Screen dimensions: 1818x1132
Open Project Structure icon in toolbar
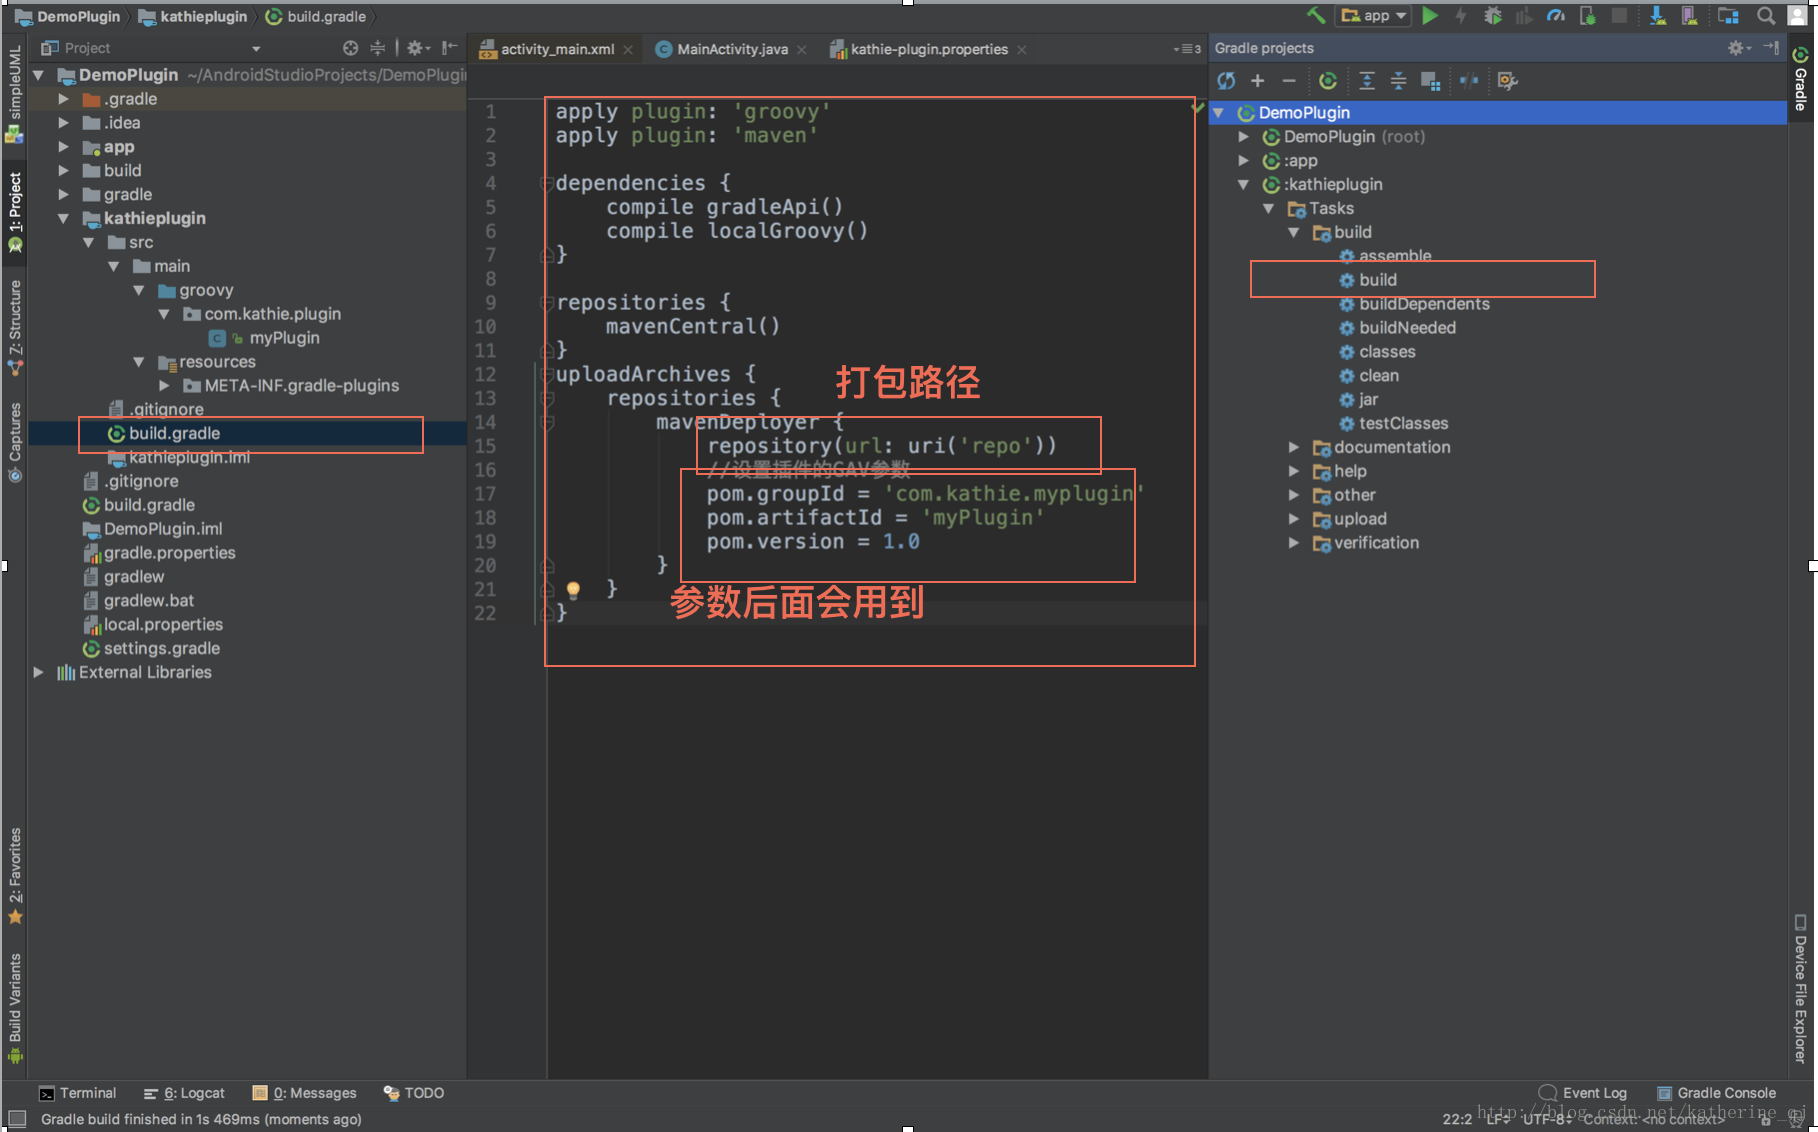1728,15
